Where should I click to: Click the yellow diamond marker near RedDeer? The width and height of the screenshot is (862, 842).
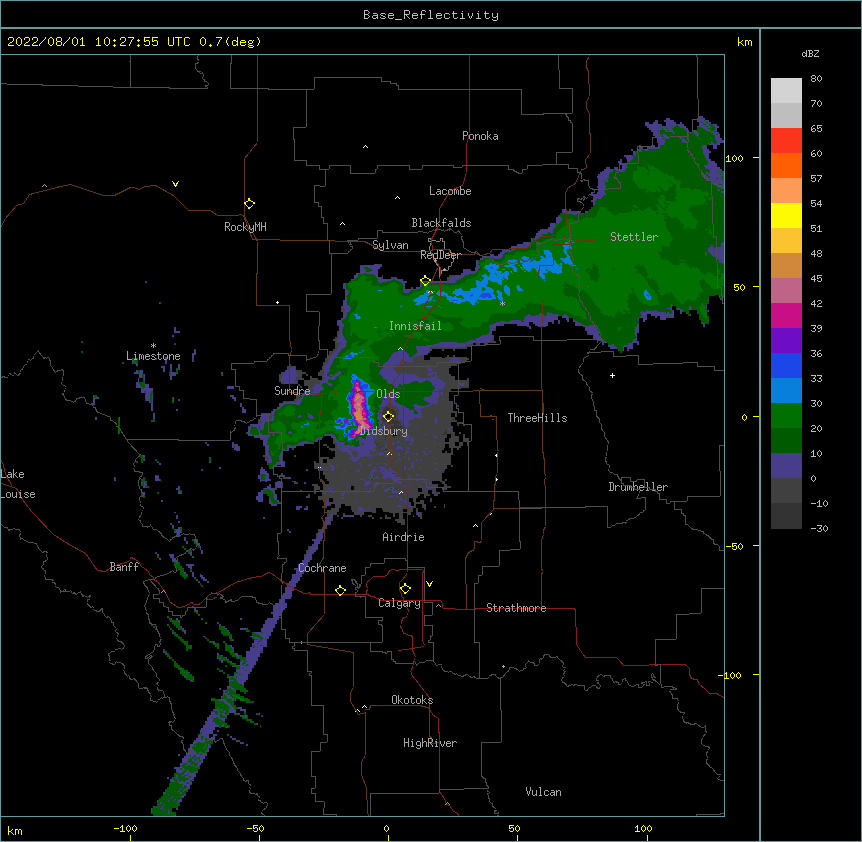(426, 281)
